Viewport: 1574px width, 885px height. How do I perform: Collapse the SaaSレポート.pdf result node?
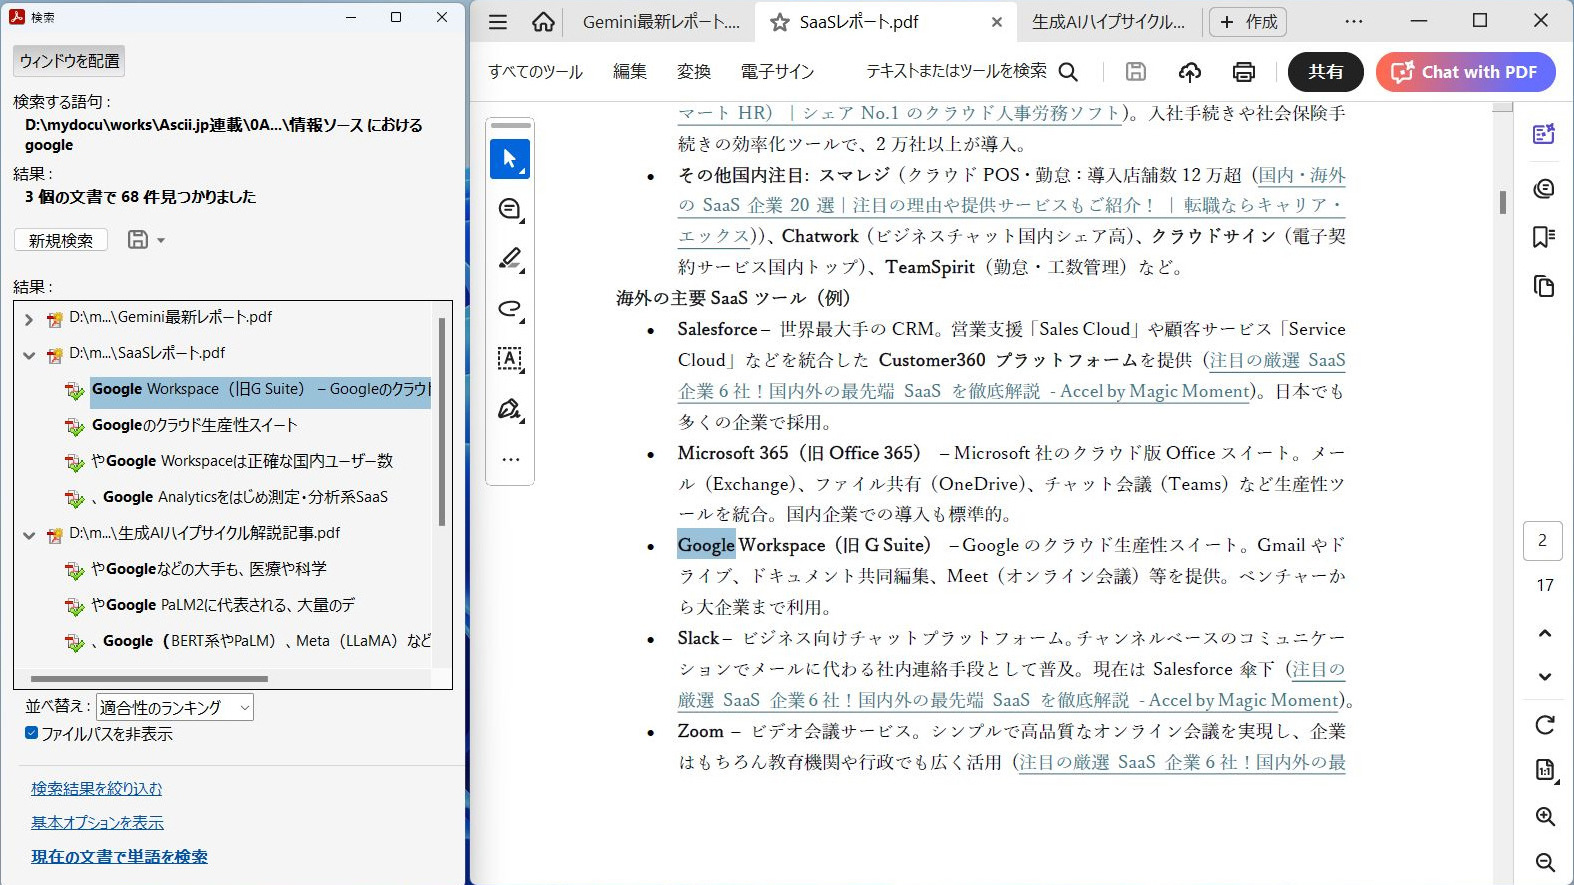(x=28, y=355)
